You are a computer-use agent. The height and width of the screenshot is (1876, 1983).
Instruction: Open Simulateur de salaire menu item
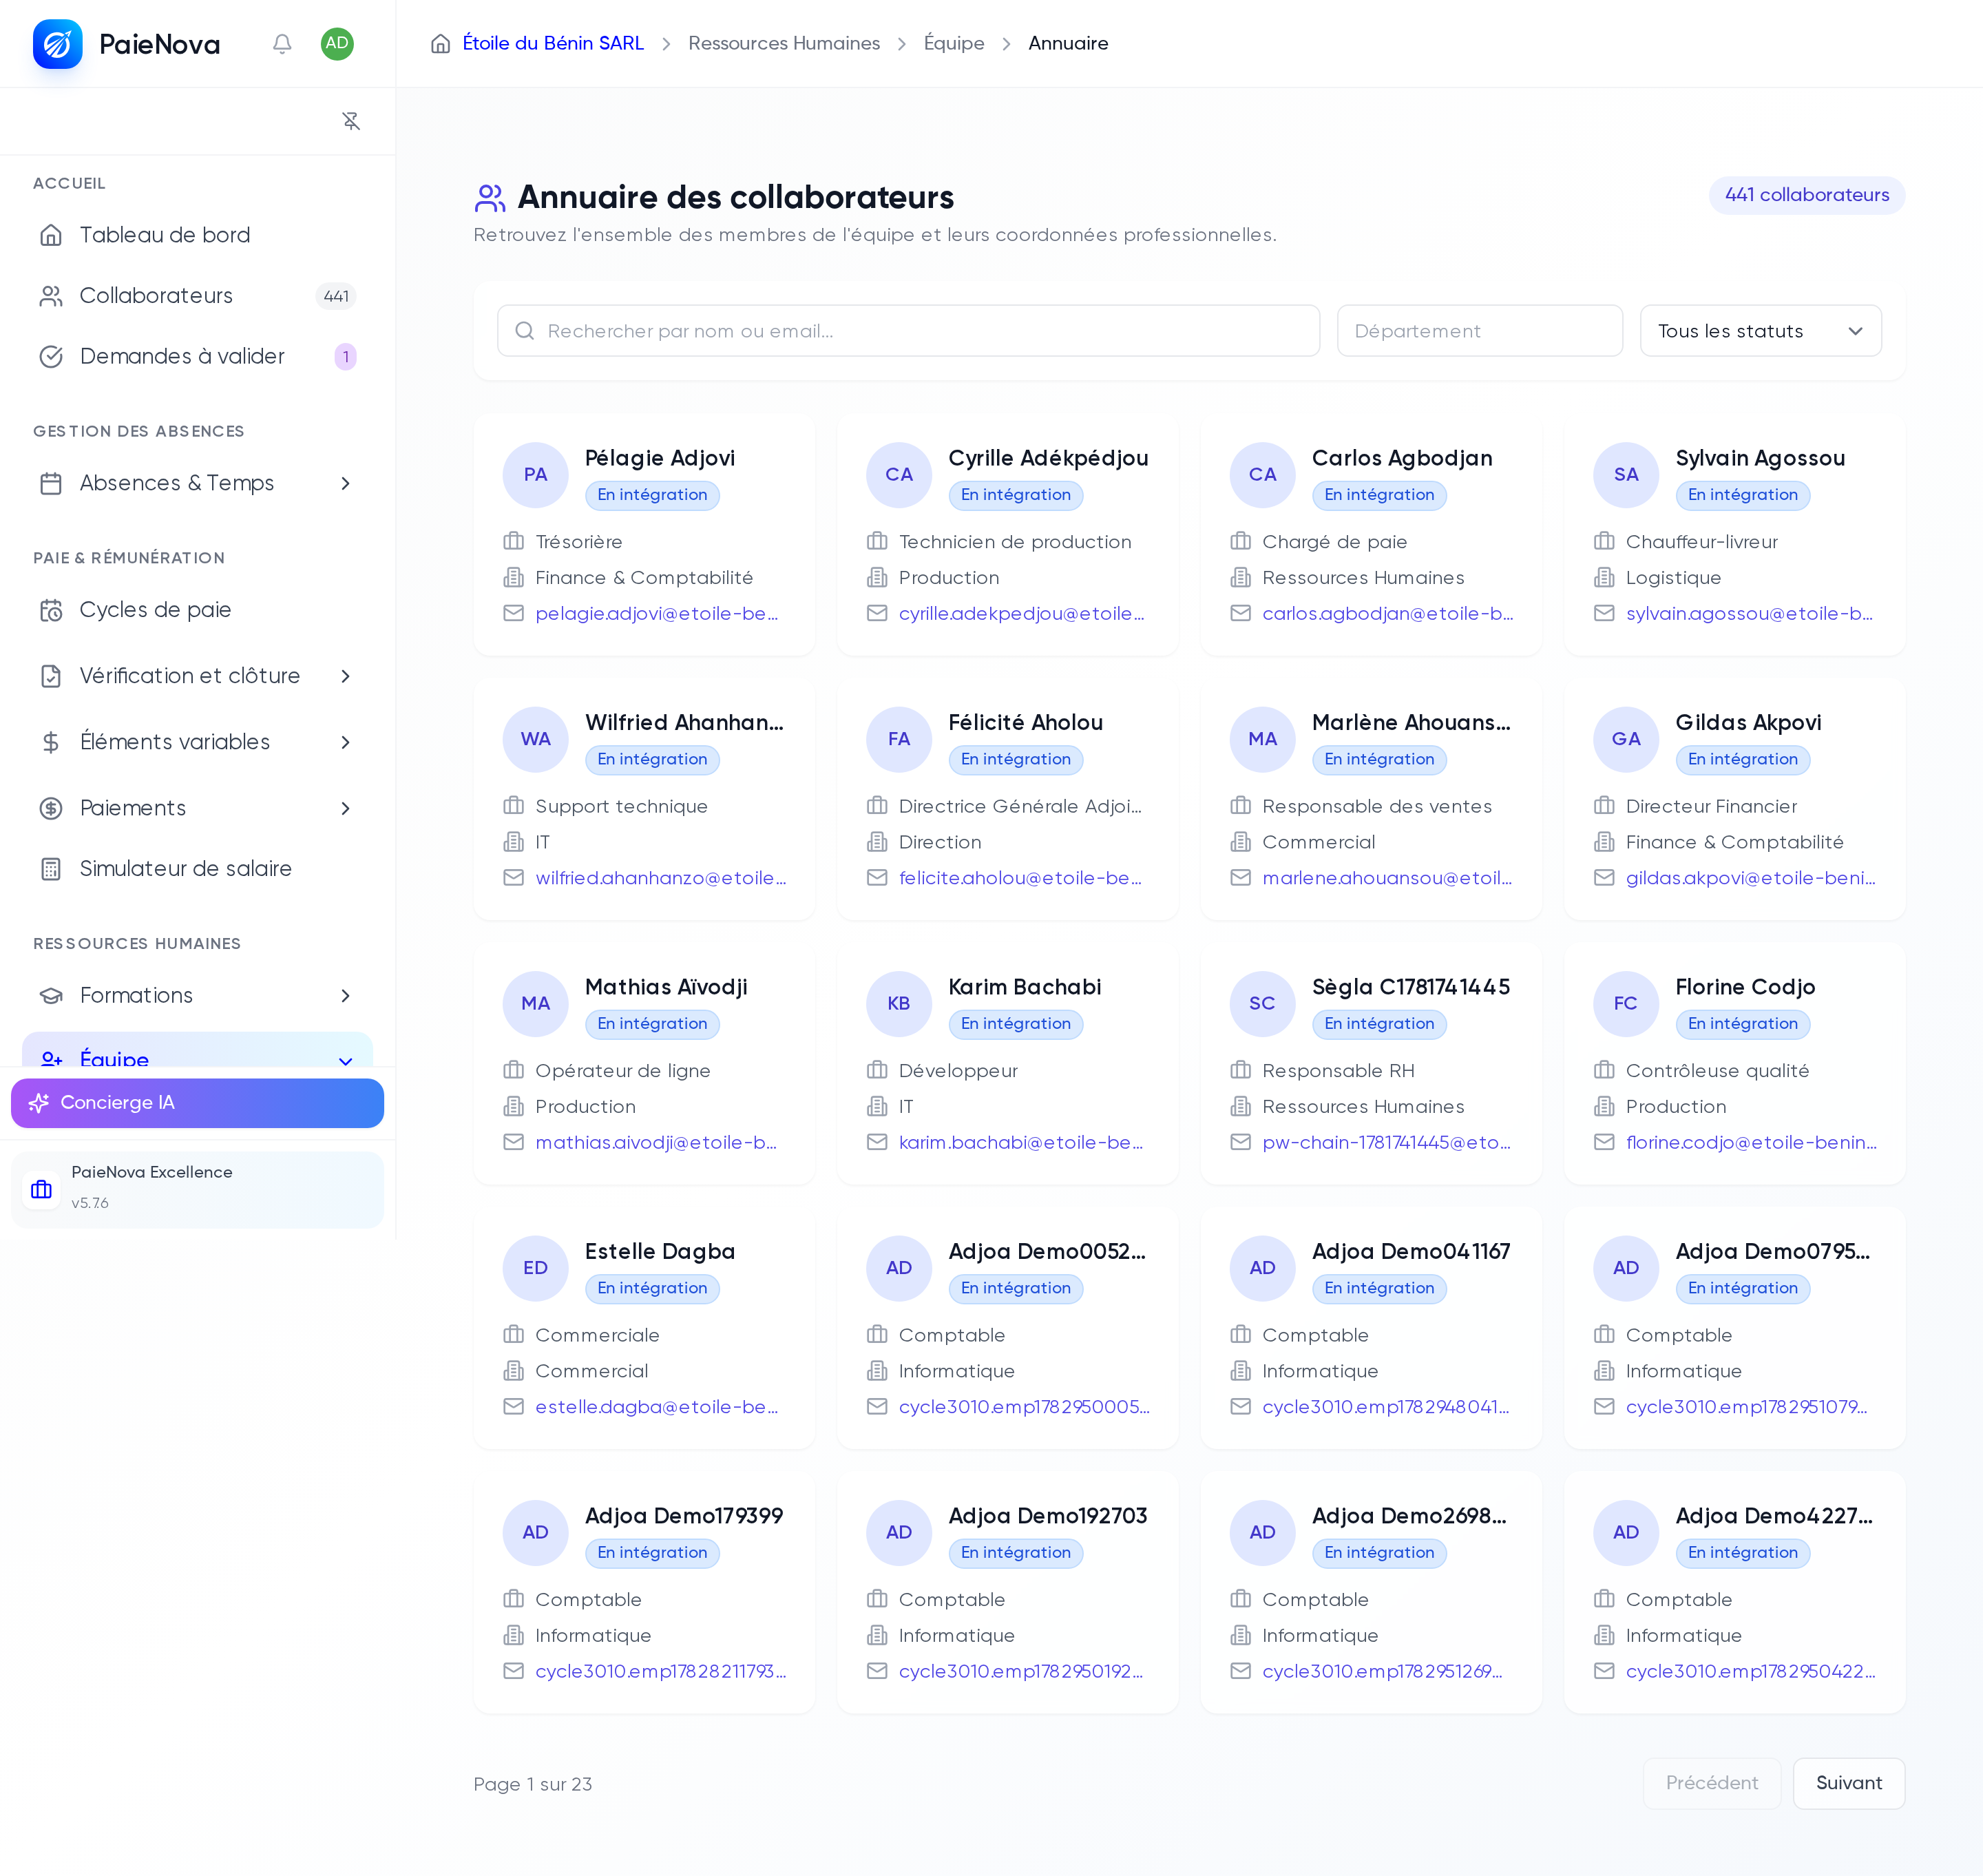point(197,870)
